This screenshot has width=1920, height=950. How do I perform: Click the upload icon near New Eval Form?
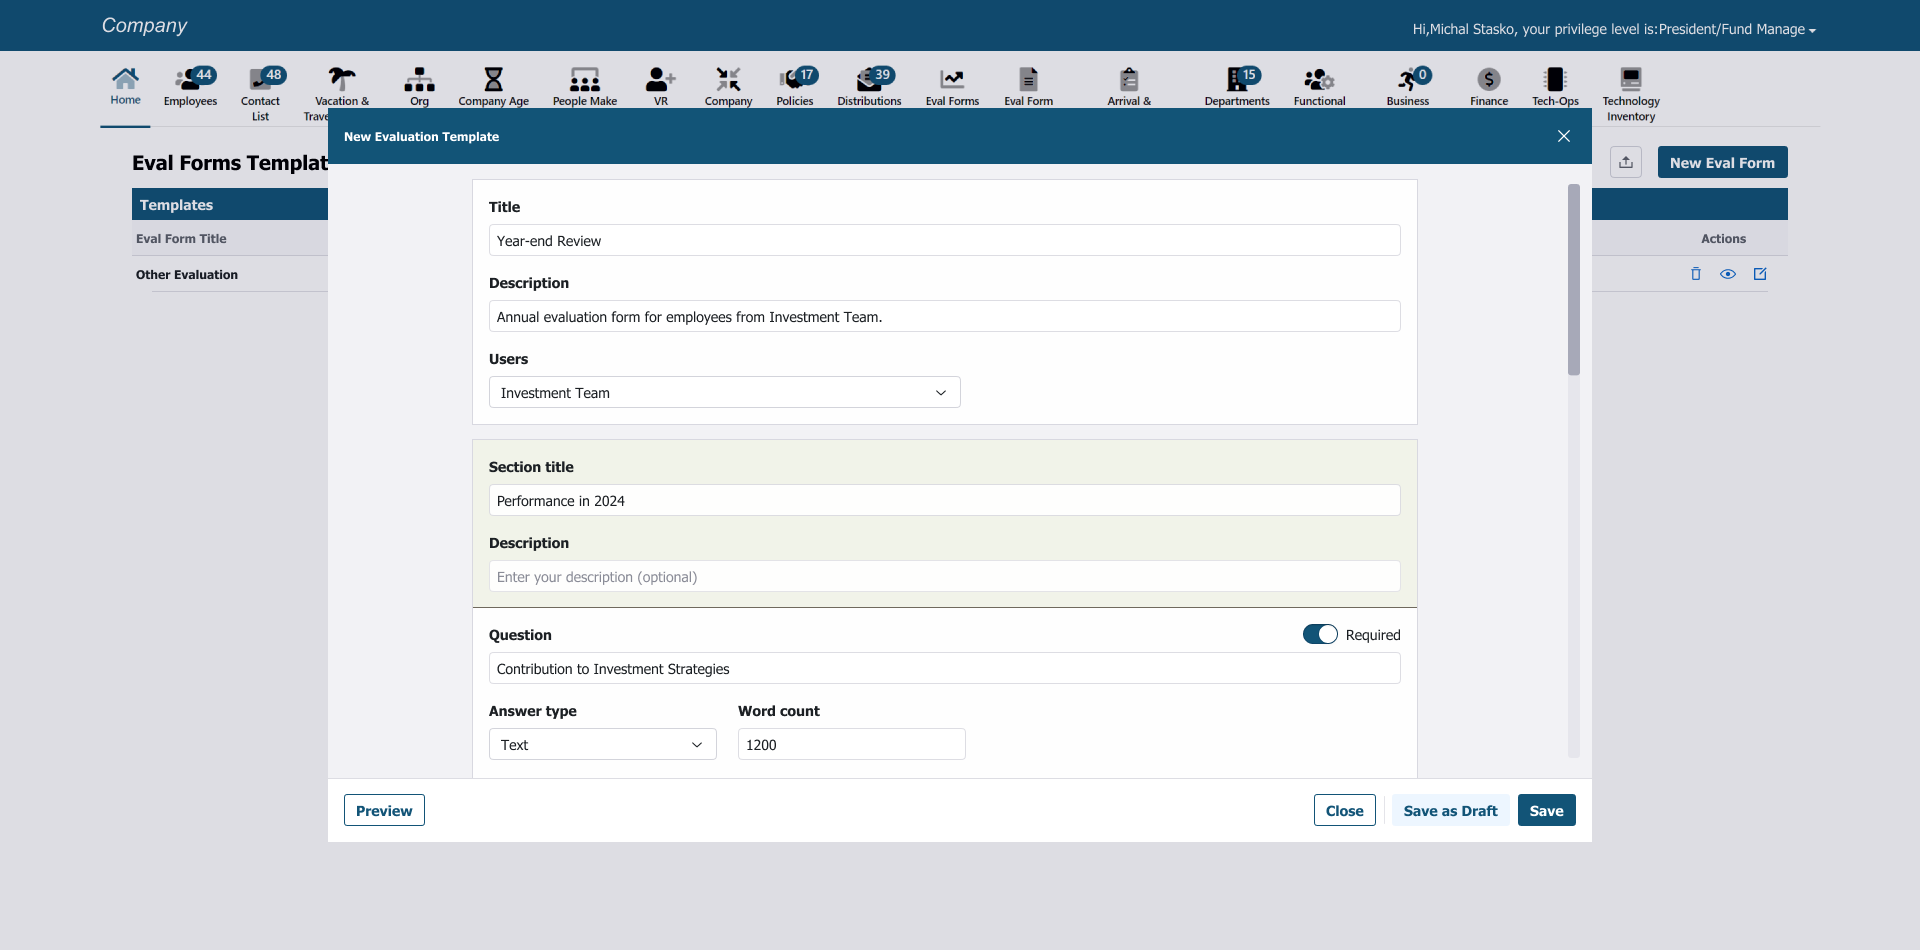pos(1626,161)
